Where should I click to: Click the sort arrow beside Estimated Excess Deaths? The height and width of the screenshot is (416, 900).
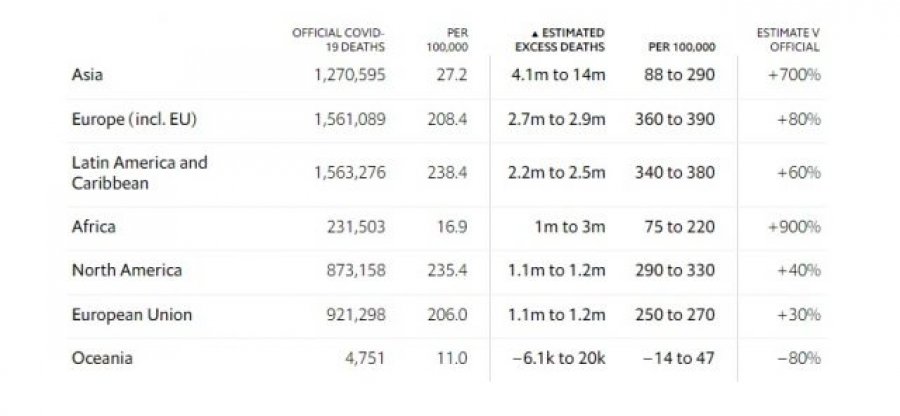pyautogui.click(x=535, y=33)
